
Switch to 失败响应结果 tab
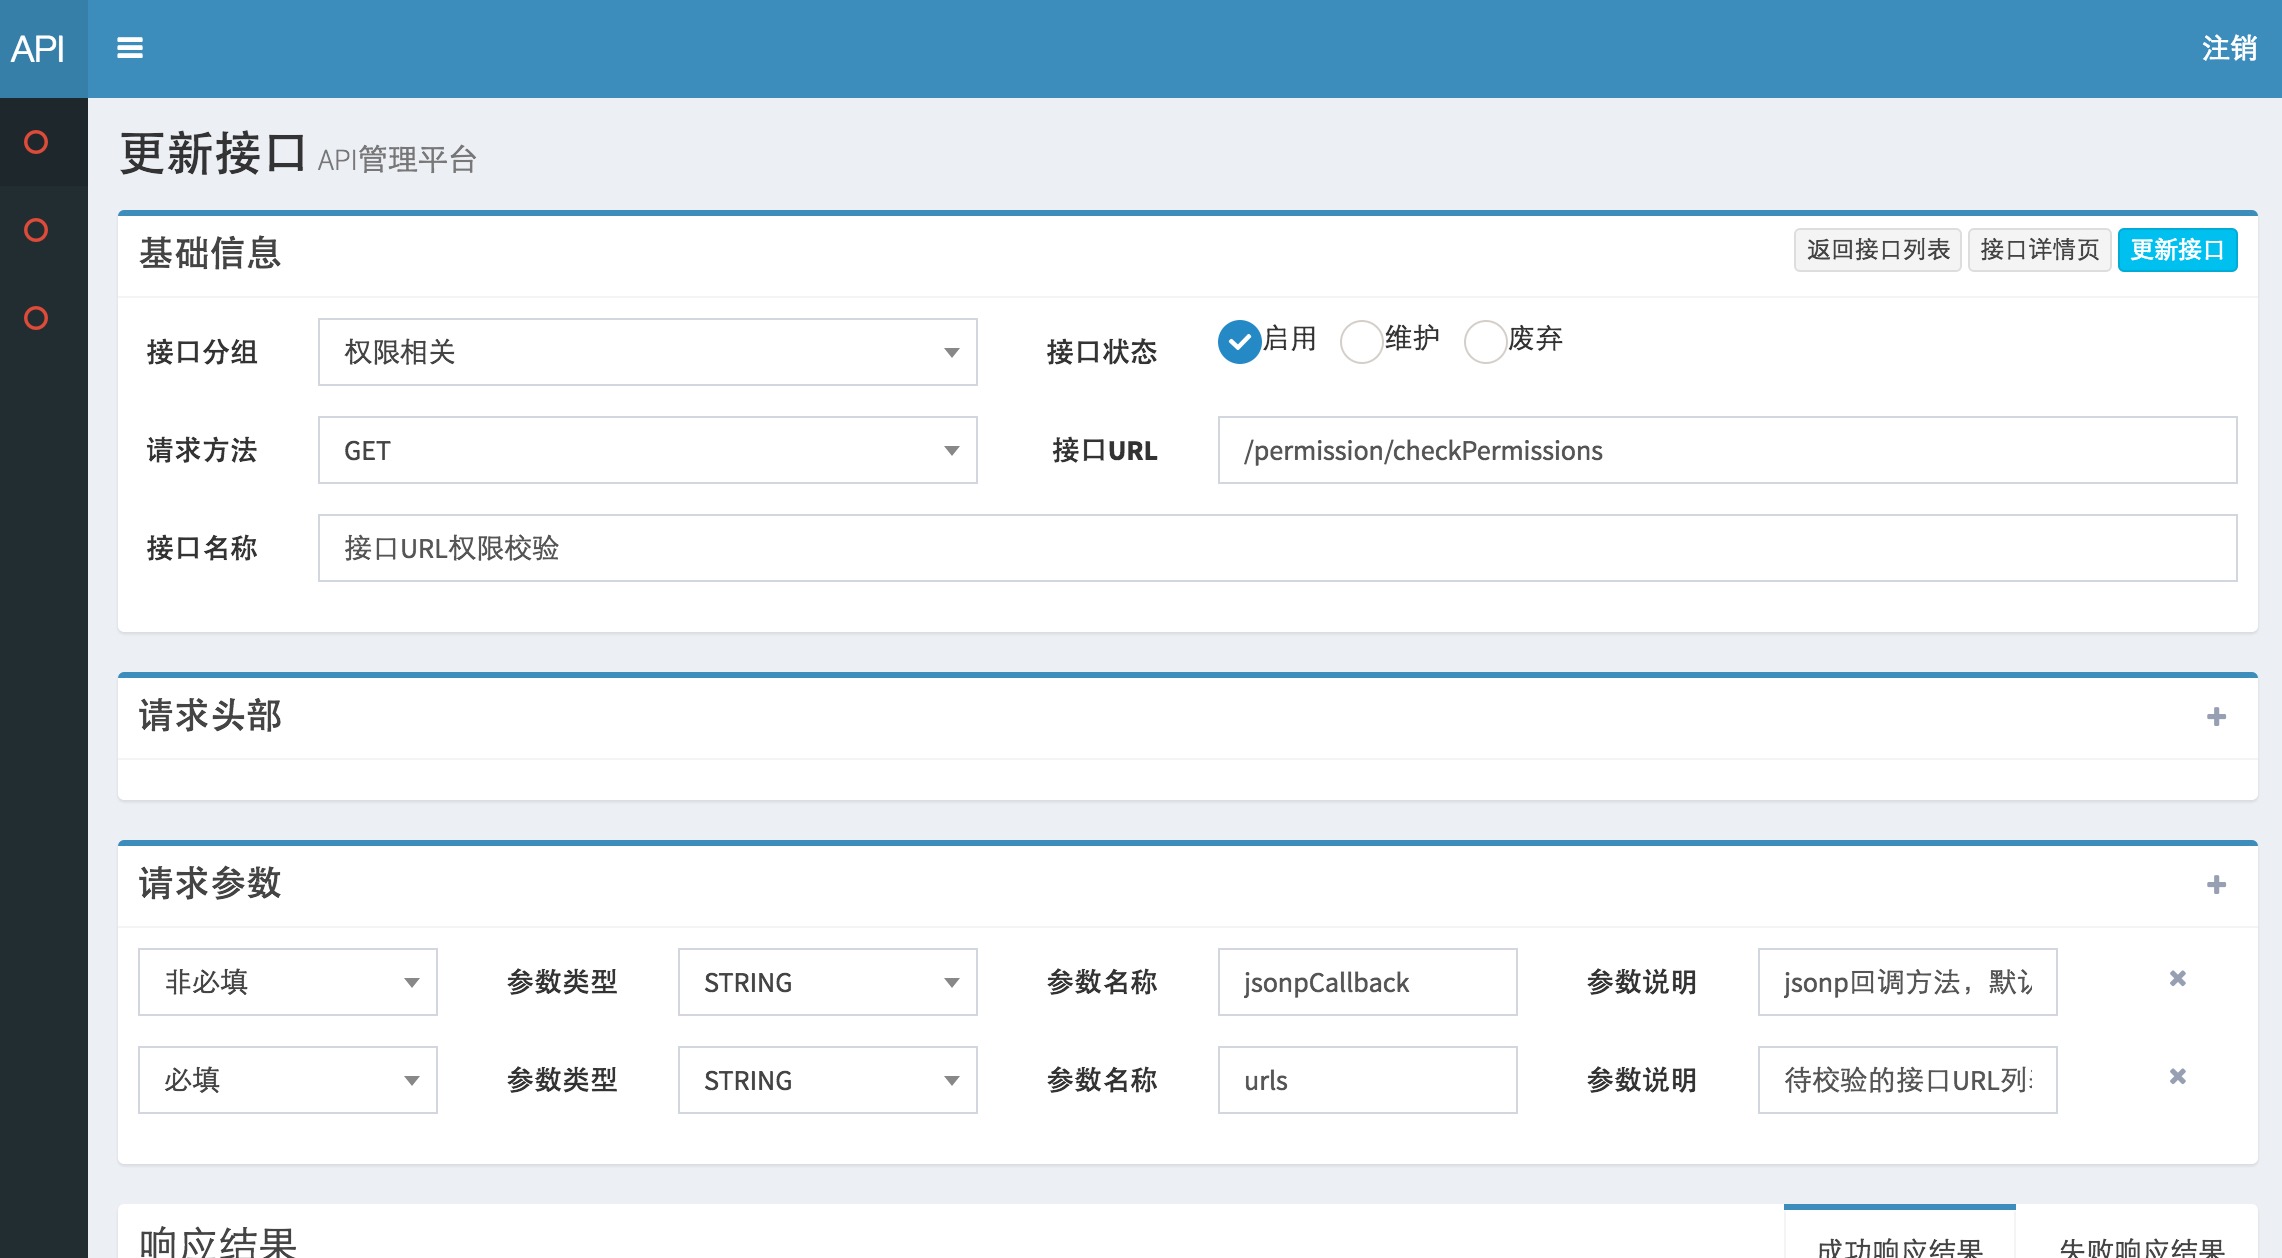(x=2141, y=1243)
